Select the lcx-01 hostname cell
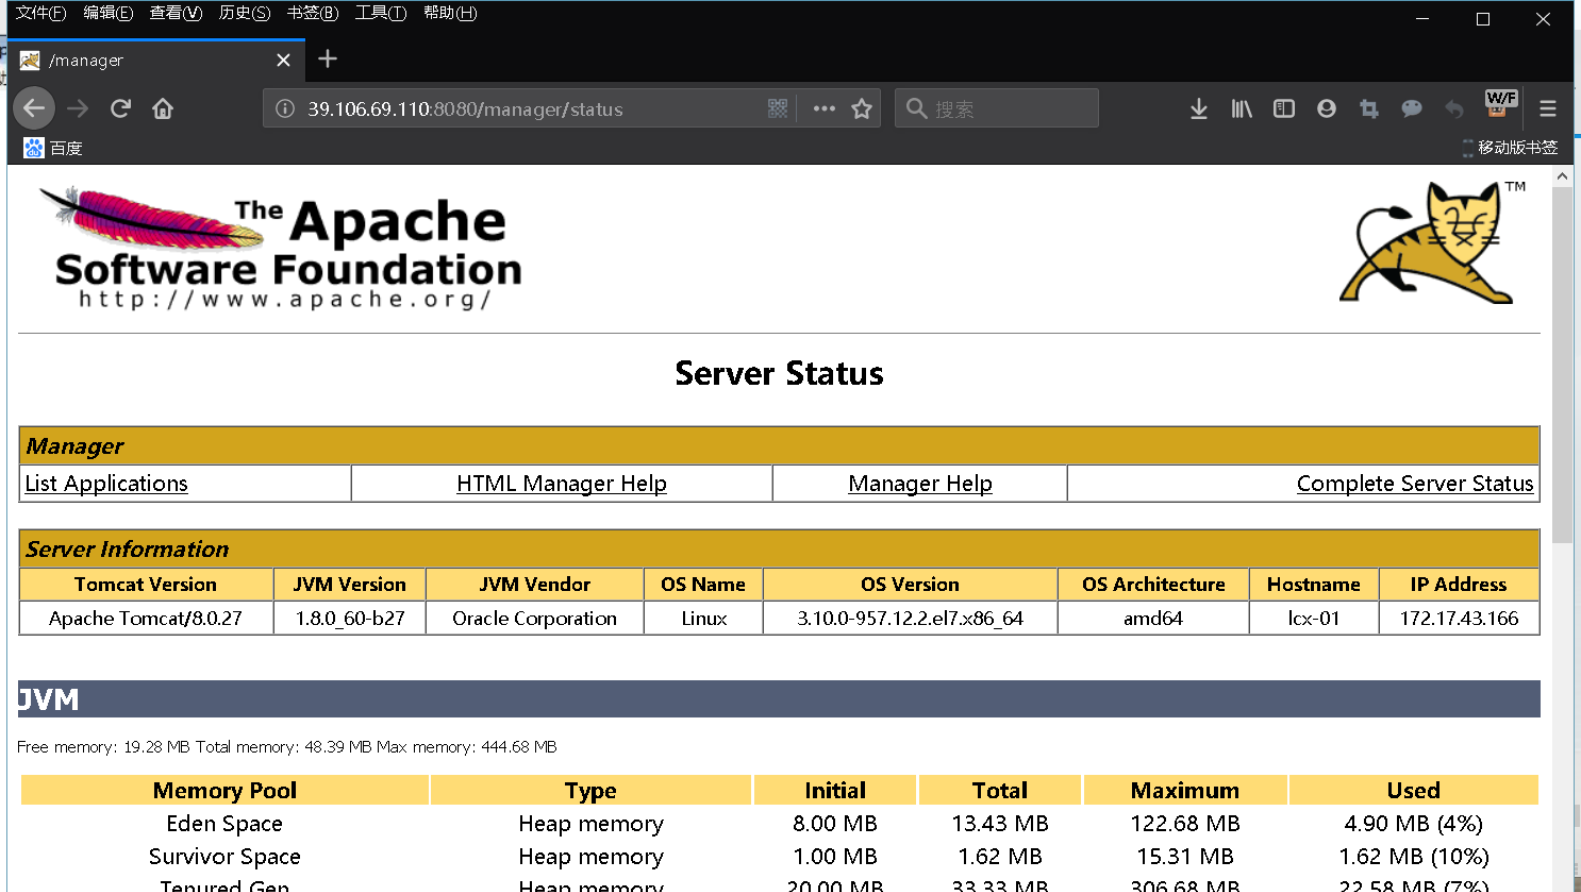The height and width of the screenshot is (892, 1581). [1313, 618]
